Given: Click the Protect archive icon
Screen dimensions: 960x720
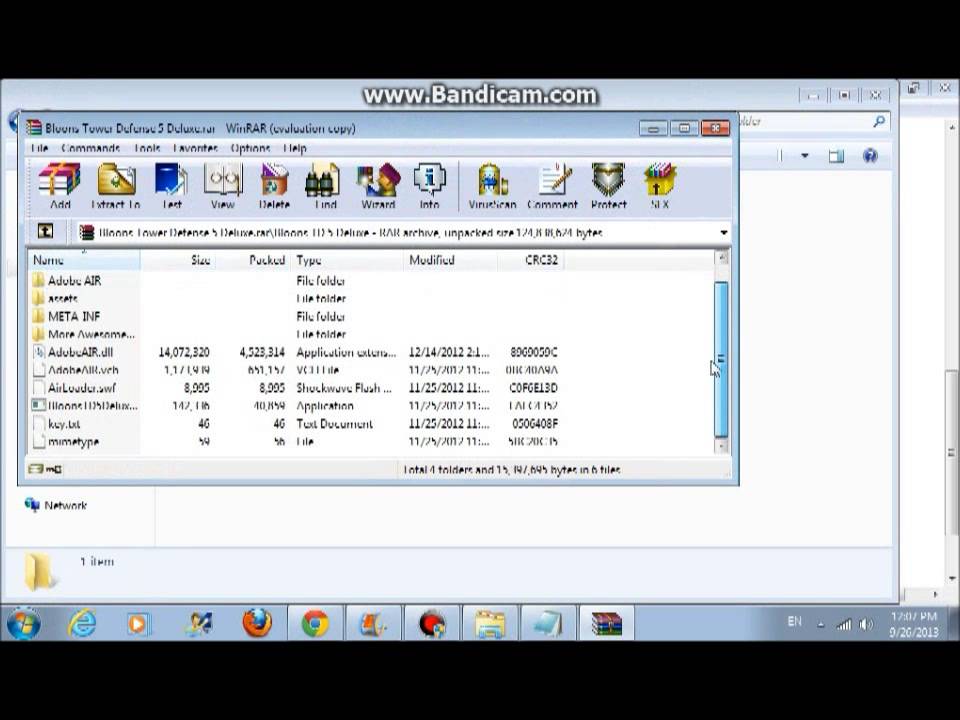Looking at the screenshot, I should [x=609, y=186].
